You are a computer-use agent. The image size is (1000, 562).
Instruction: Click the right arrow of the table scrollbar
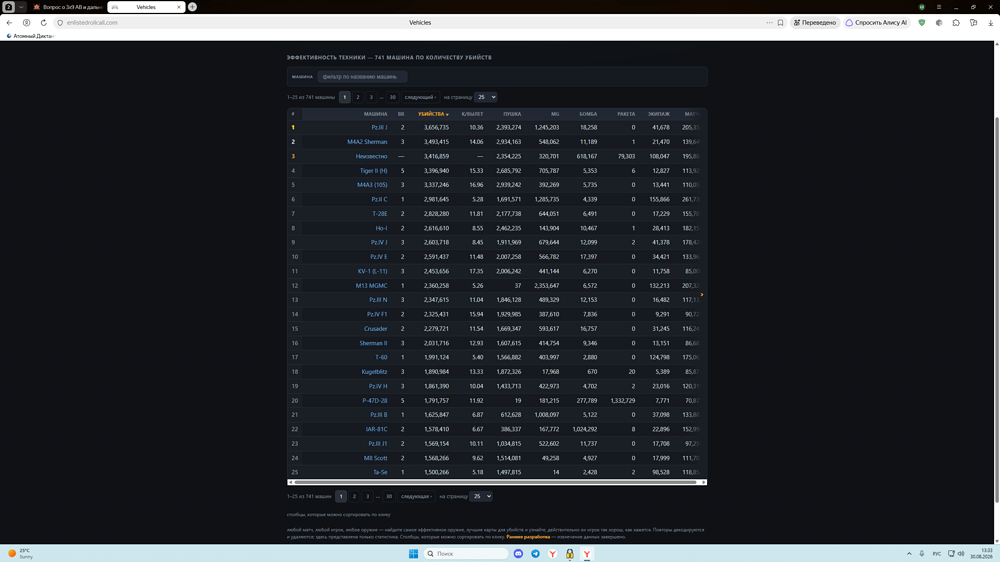pyautogui.click(x=703, y=482)
